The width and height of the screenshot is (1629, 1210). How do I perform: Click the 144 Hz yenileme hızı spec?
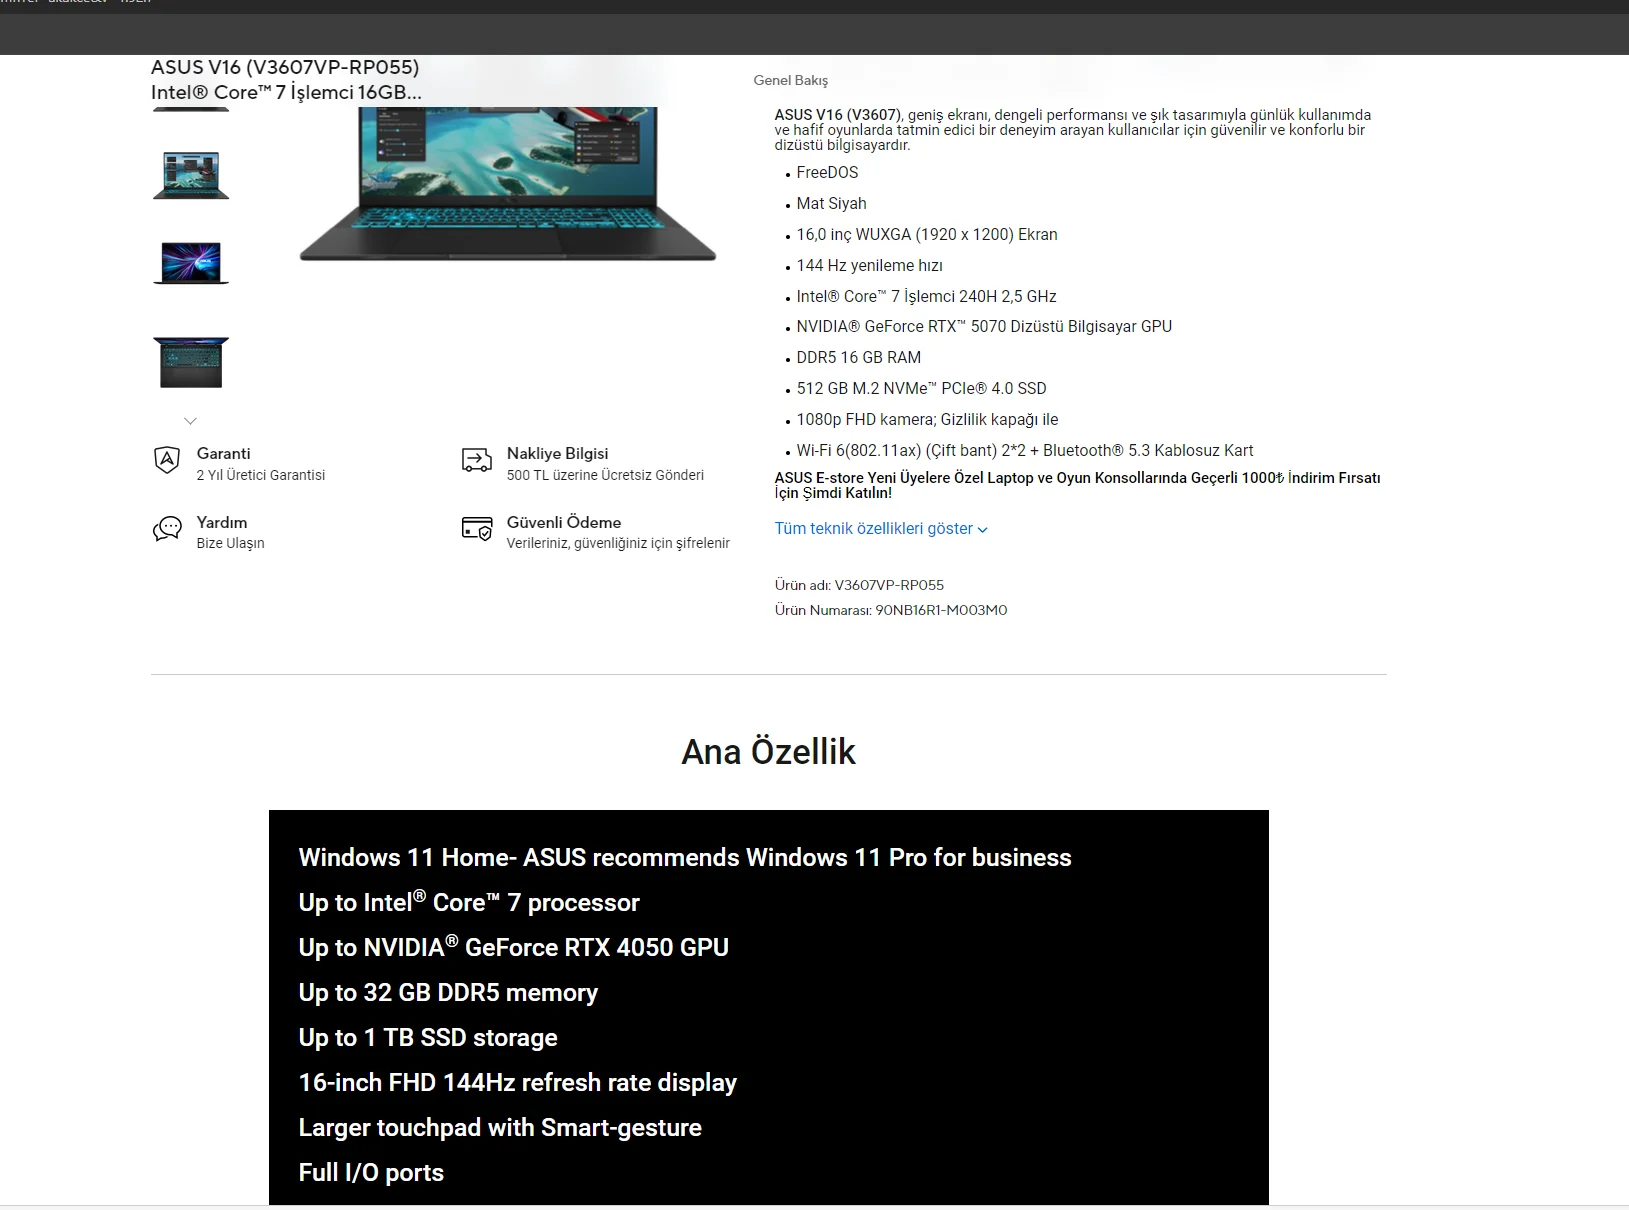coord(870,266)
